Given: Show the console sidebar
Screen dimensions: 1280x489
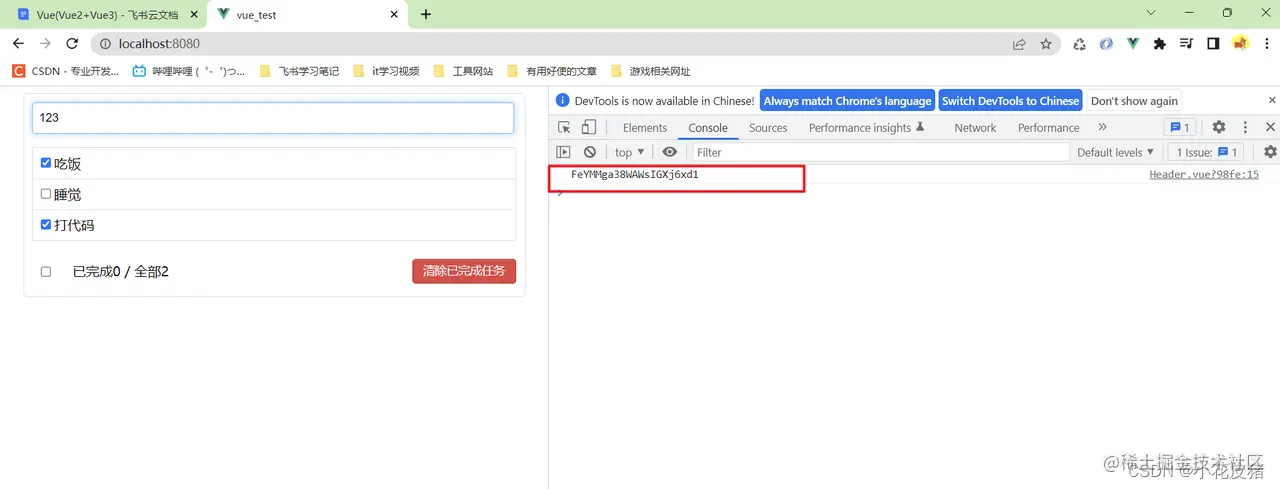Looking at the screenshot, I should tap(564, 152).
